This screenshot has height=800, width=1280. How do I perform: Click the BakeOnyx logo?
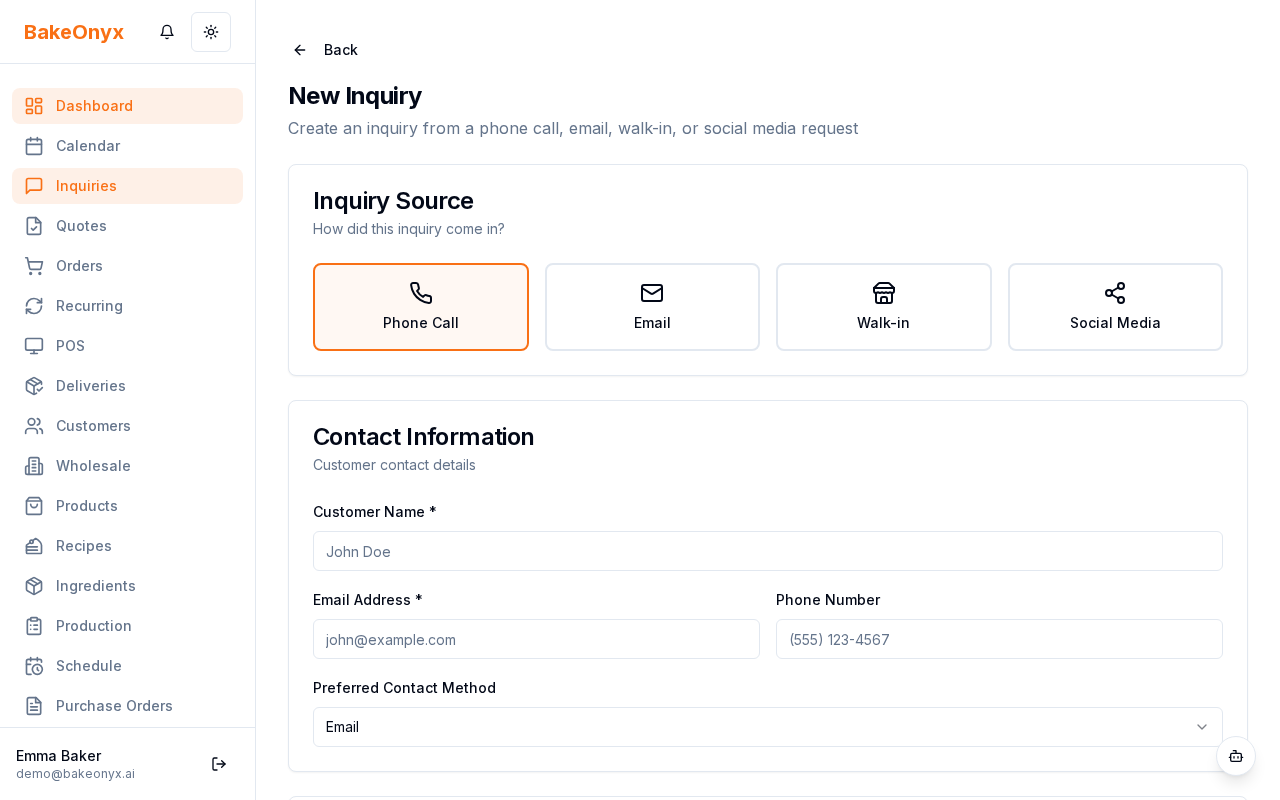tap(74, 31)
